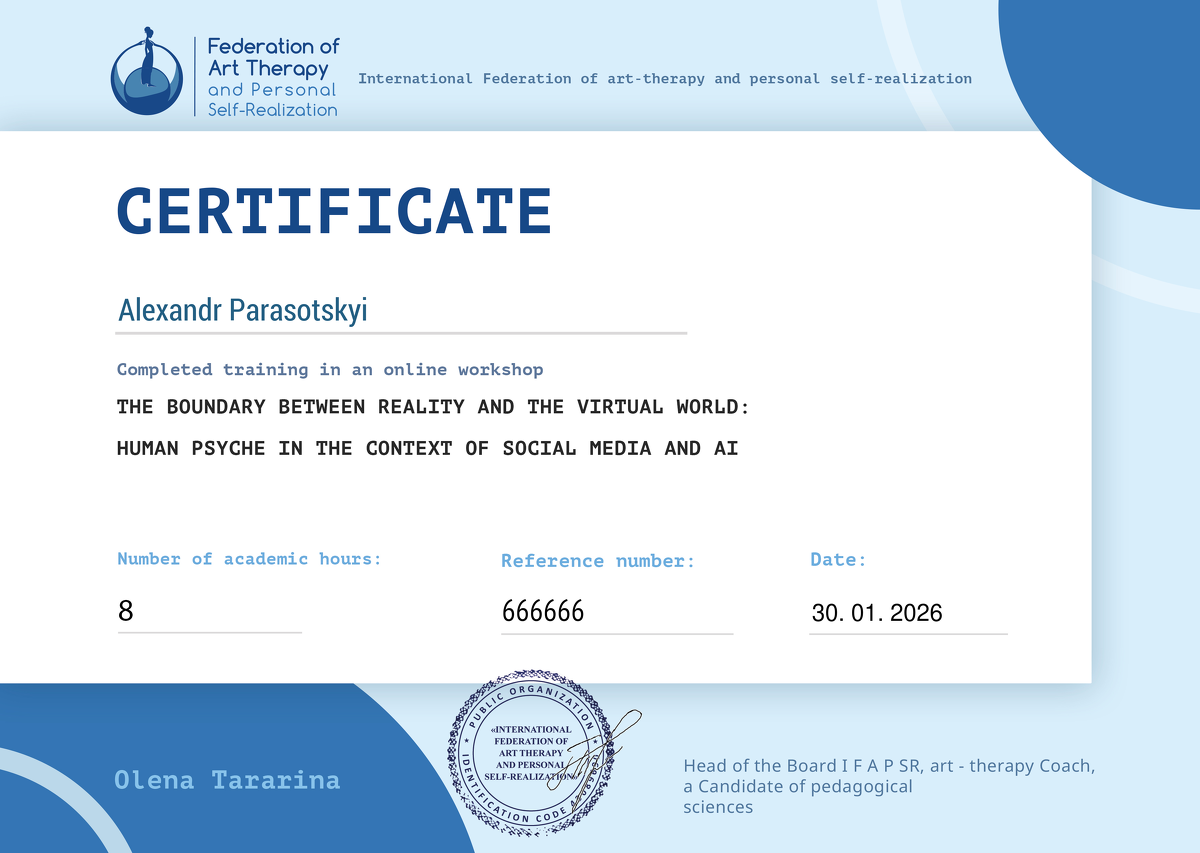The height and width of the screenshot is (853, 1200).
Task: Select the date 30.01.2026
Action: (876, 613)
